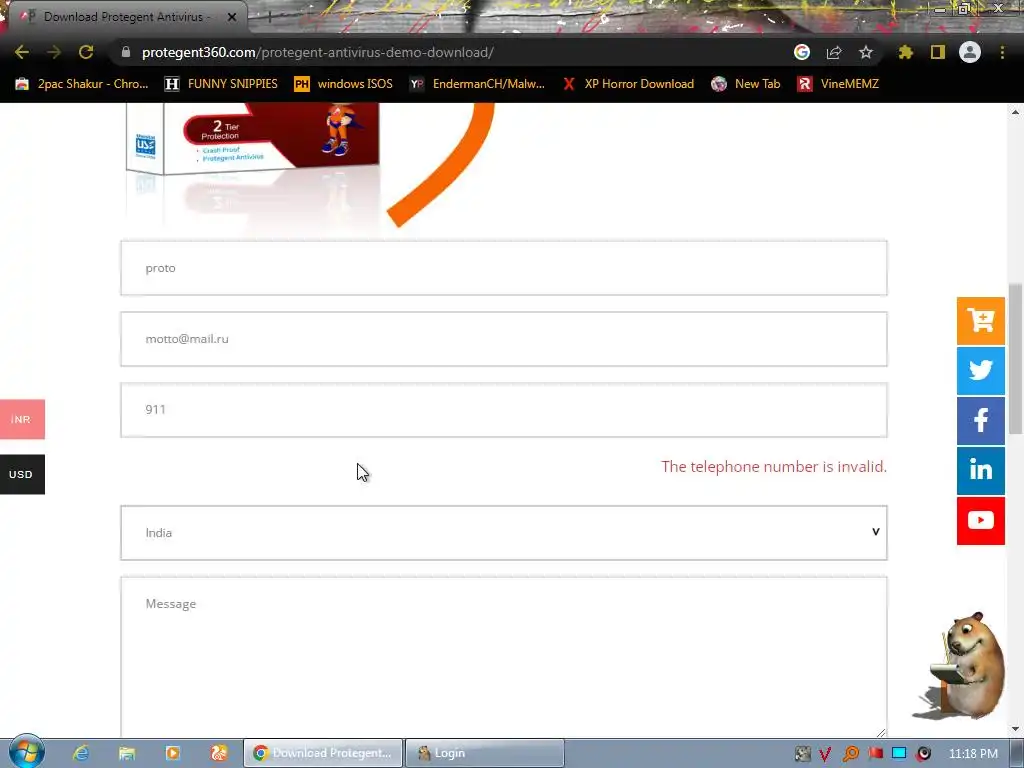Click the share page icon
Viewport: 1024px width, 768px height.
point(834,52)
